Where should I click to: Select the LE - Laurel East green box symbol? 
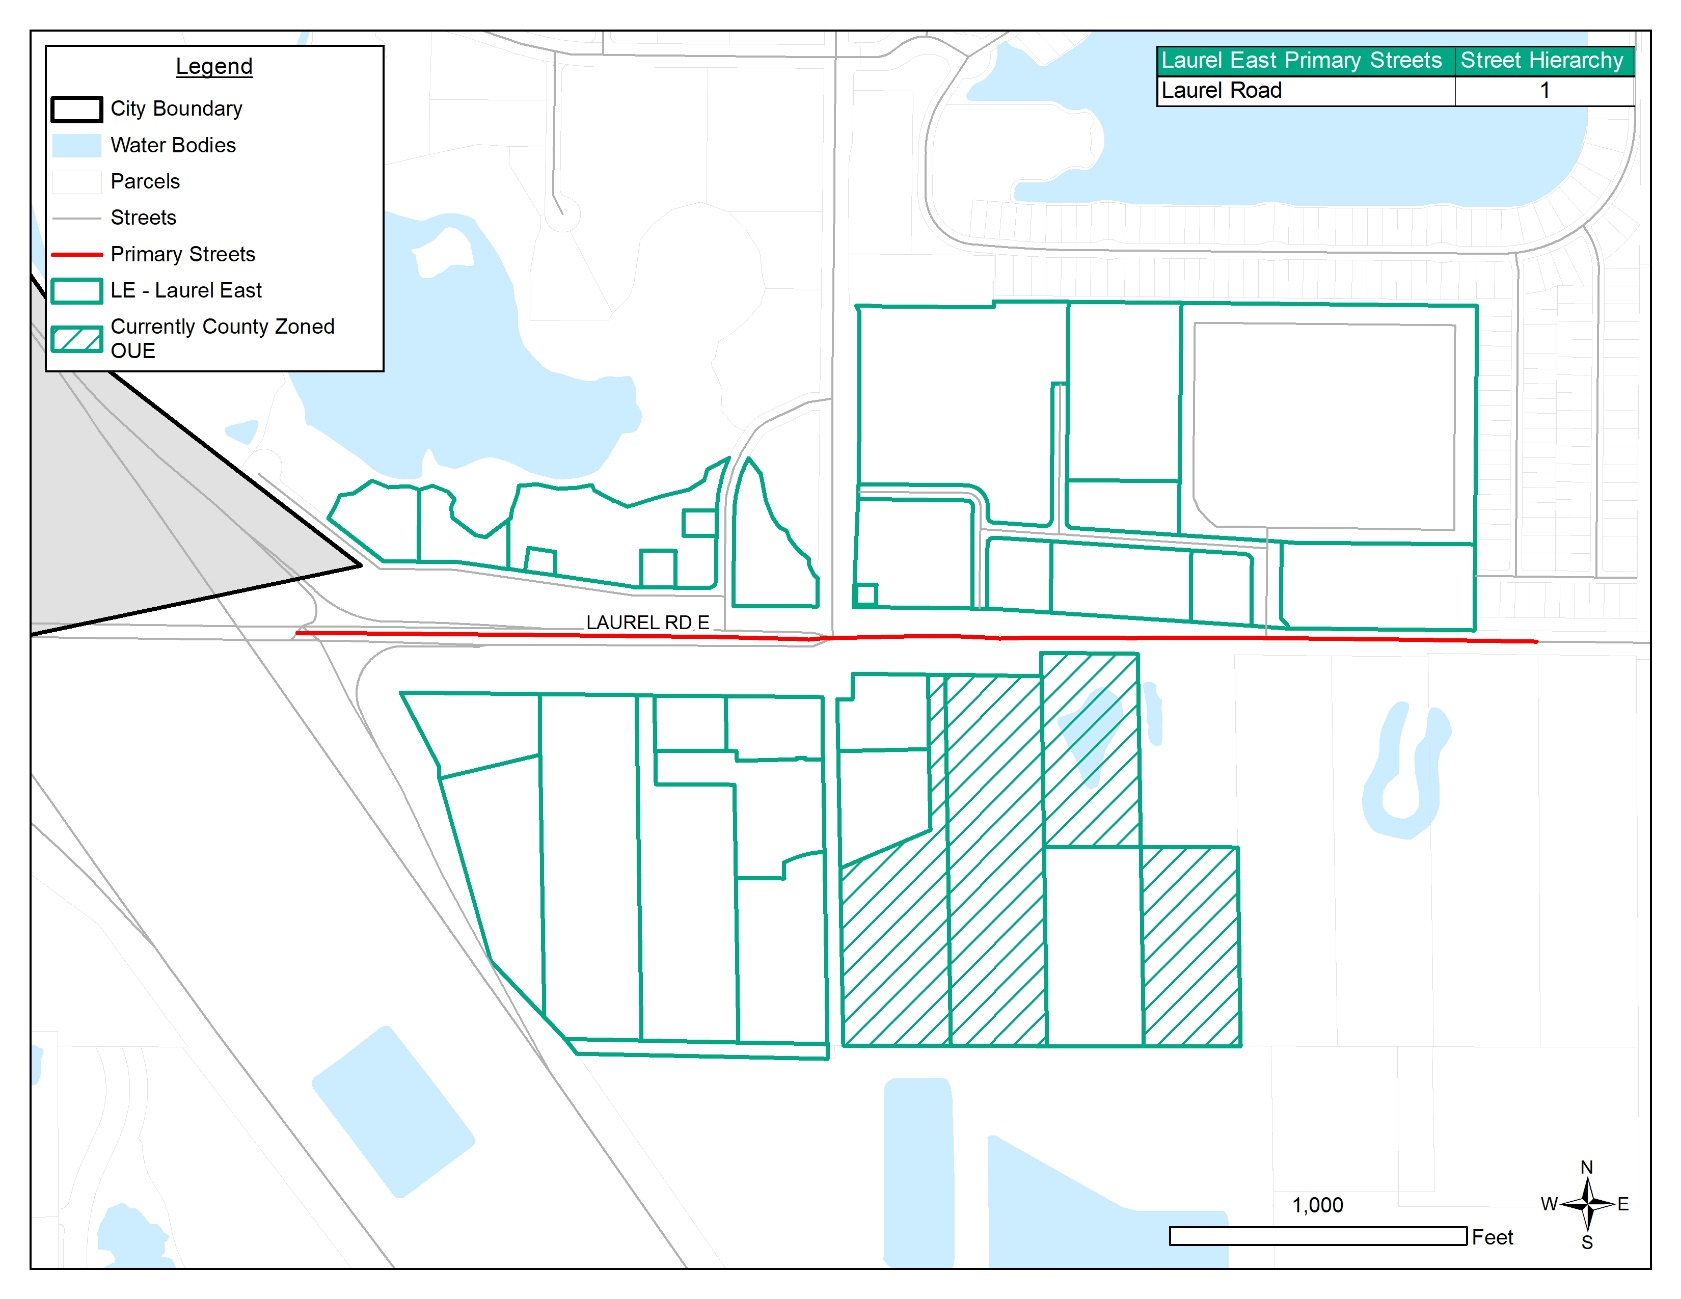point(76,291)
